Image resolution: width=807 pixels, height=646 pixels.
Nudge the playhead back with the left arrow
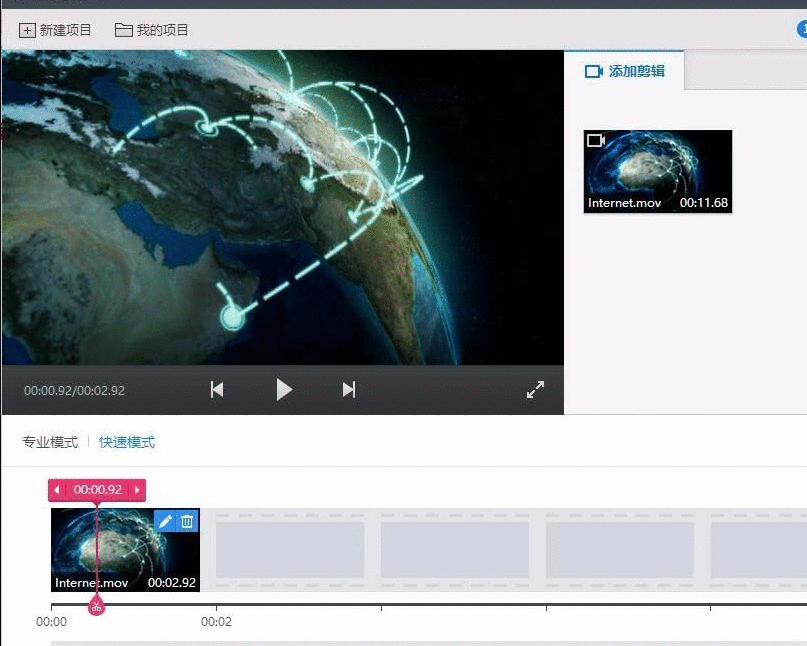[x=56, y=490]
